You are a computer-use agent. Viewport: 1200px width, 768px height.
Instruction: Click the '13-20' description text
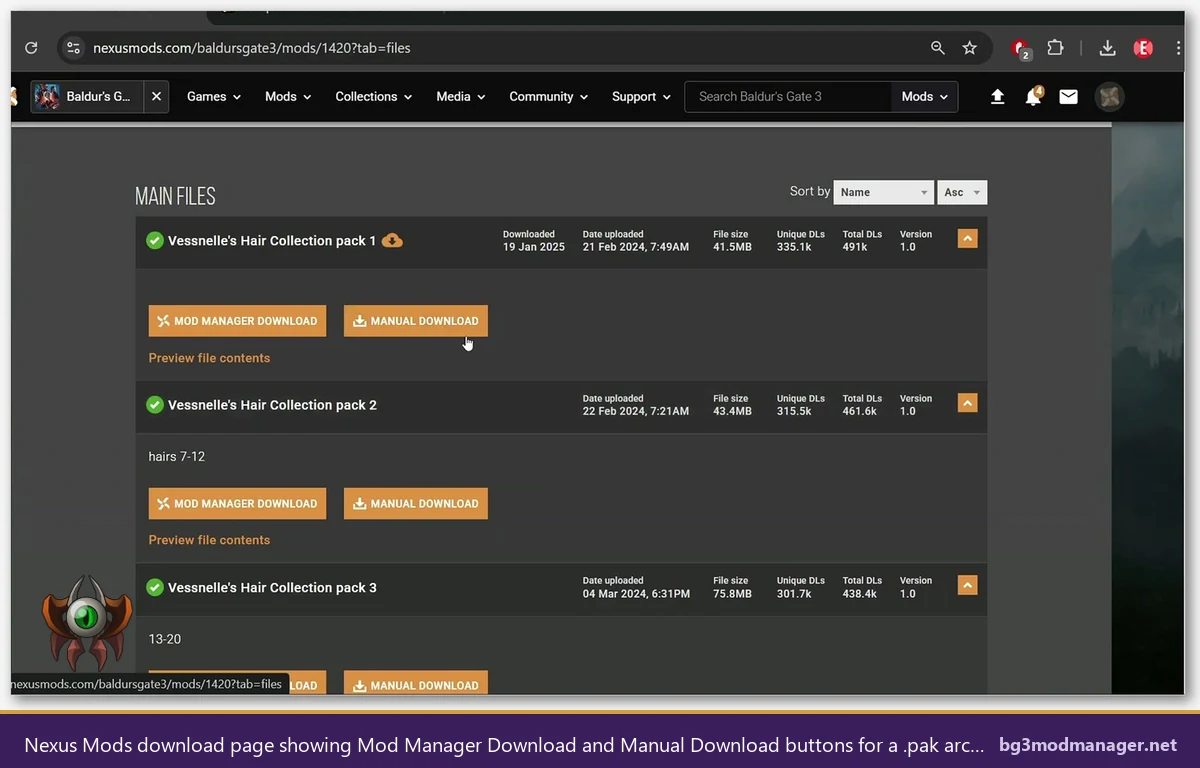[165, 639]
